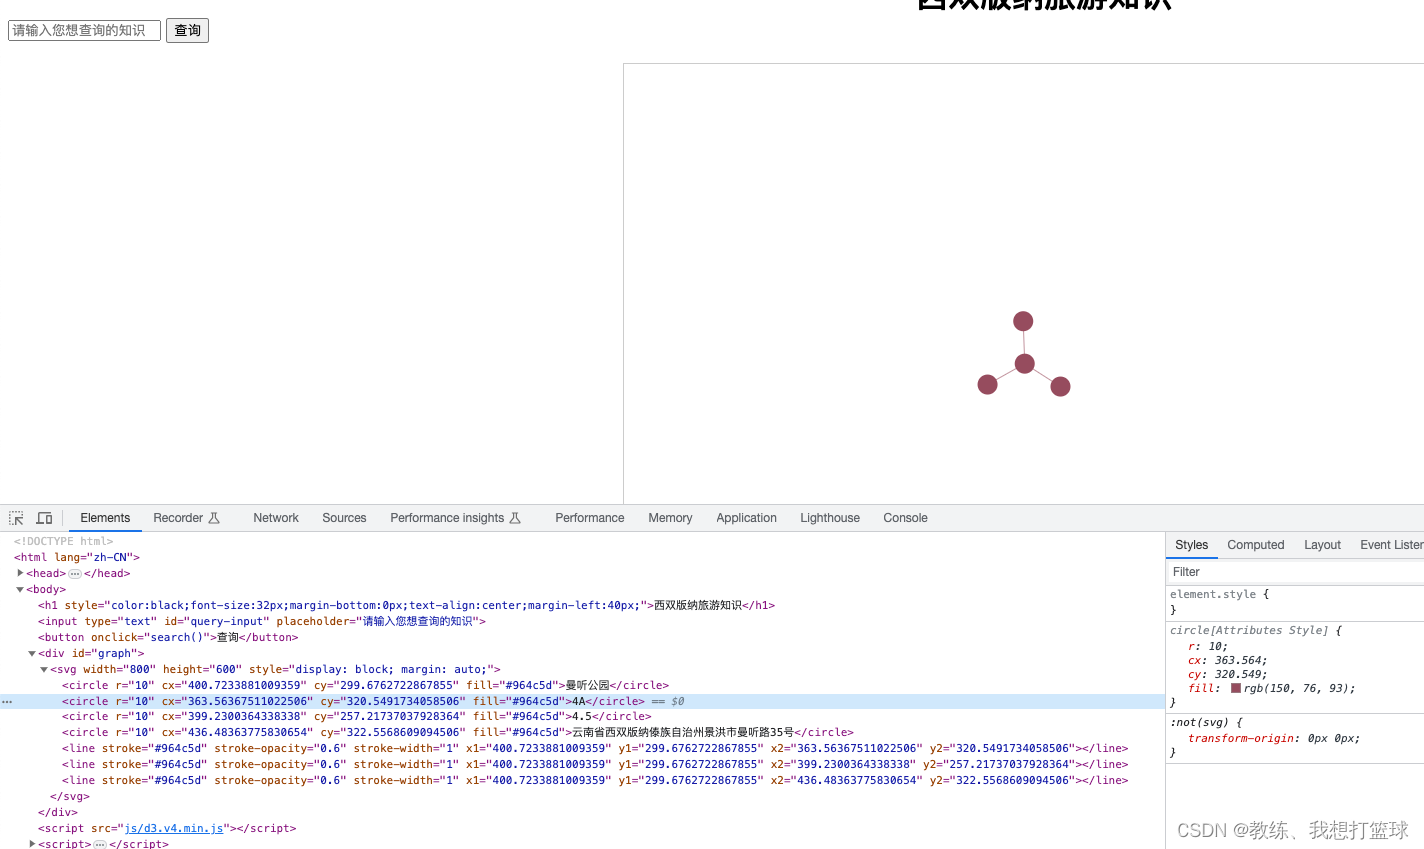Switch to the Performance tab
The height and width of the screenshot is (849, 1424).
tap(590, 518)
